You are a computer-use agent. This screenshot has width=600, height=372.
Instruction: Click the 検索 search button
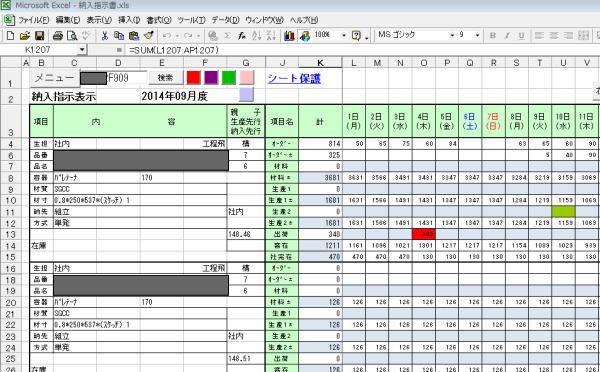[x=165, y=78]
